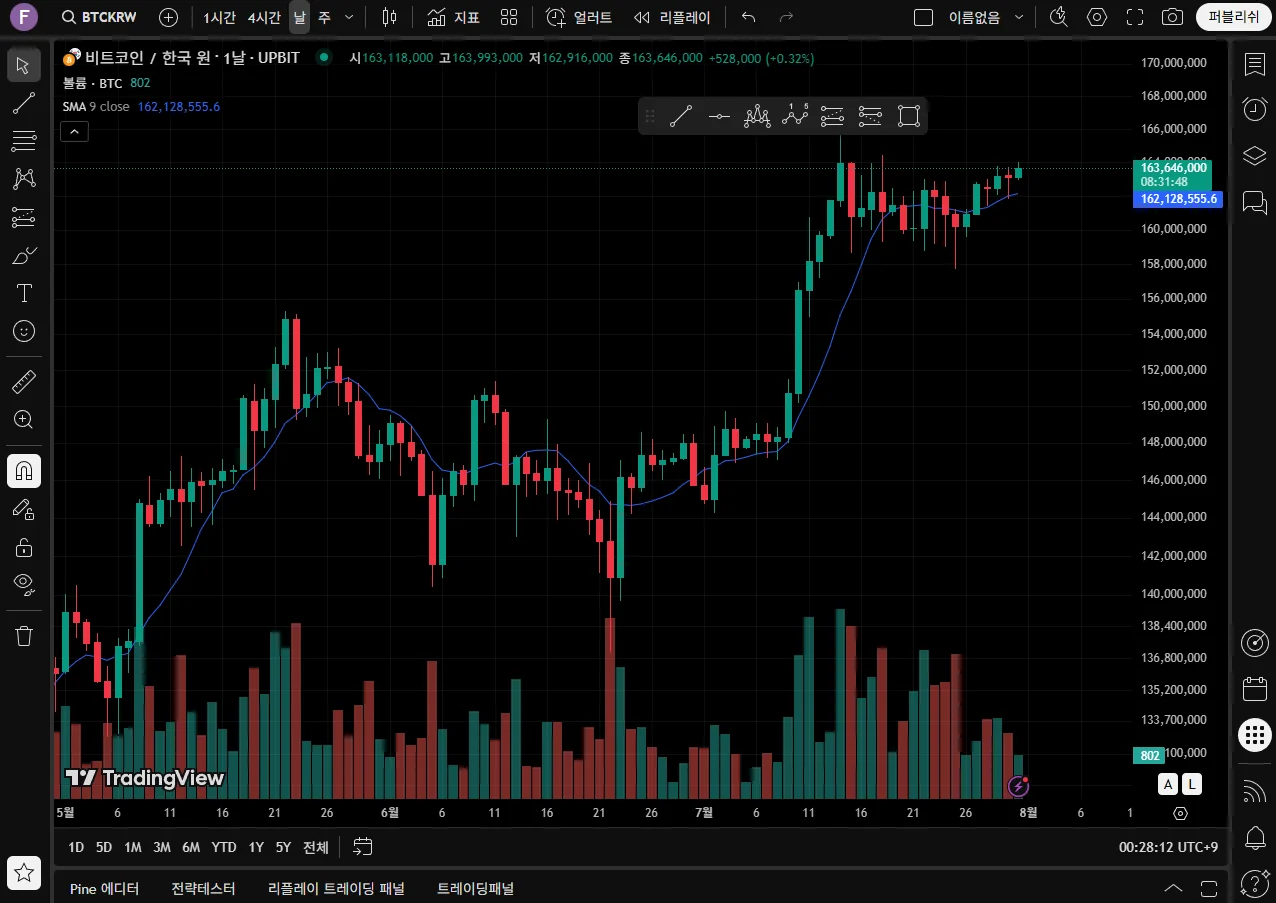The height and width of the screenshot is (903, 1276).
Task: Select the trend line drawing tool
Action: [x=24, y=103]
